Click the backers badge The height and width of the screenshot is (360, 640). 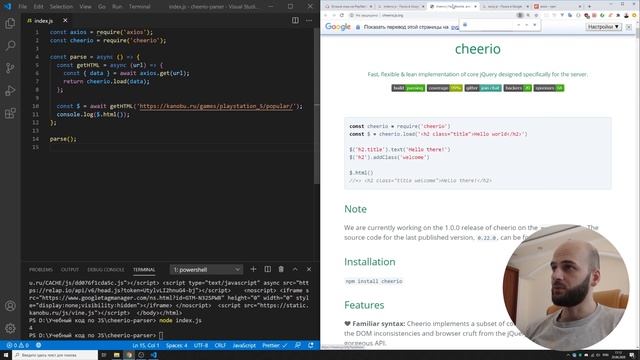click(x=518, y=88)
